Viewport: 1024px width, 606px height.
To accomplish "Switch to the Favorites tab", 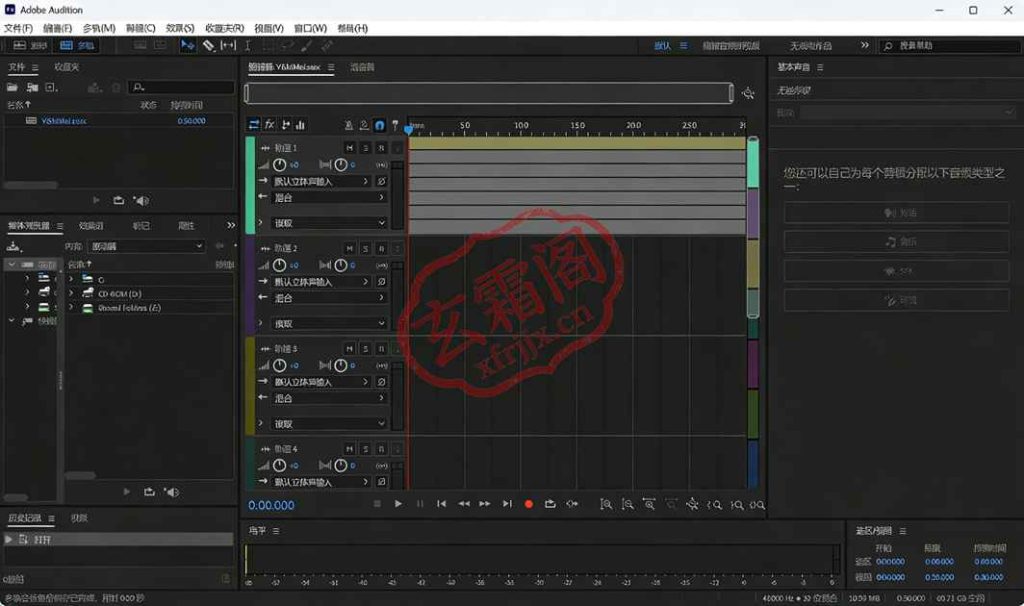I will [x=67, y=67].
